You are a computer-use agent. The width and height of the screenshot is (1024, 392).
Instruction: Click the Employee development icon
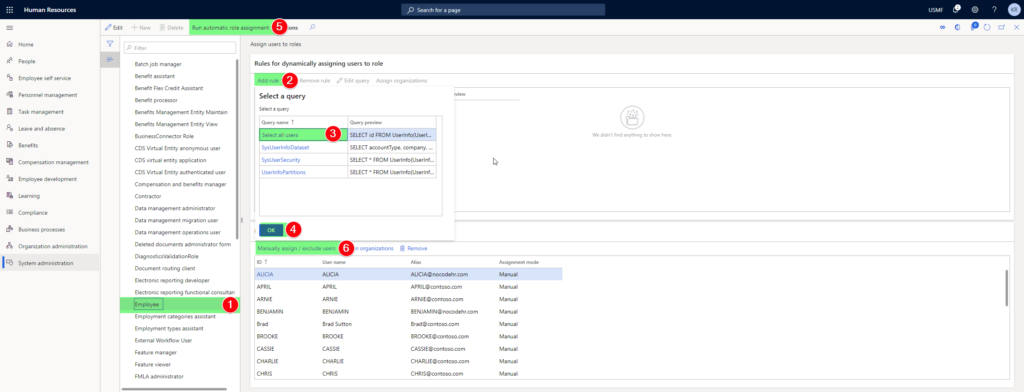[x=9, y=179]
